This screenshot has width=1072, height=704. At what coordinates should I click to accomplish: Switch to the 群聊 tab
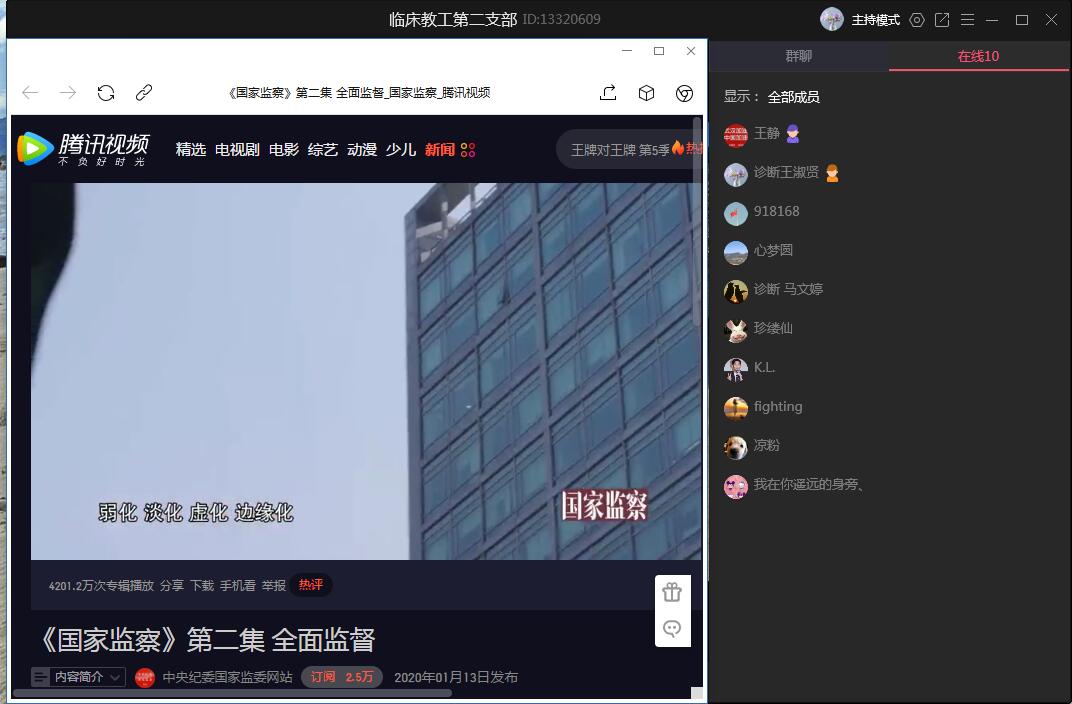(798, 56)
